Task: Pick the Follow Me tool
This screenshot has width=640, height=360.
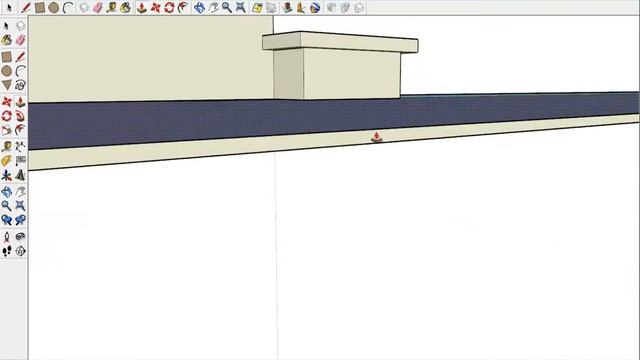Action: (20, 116)
